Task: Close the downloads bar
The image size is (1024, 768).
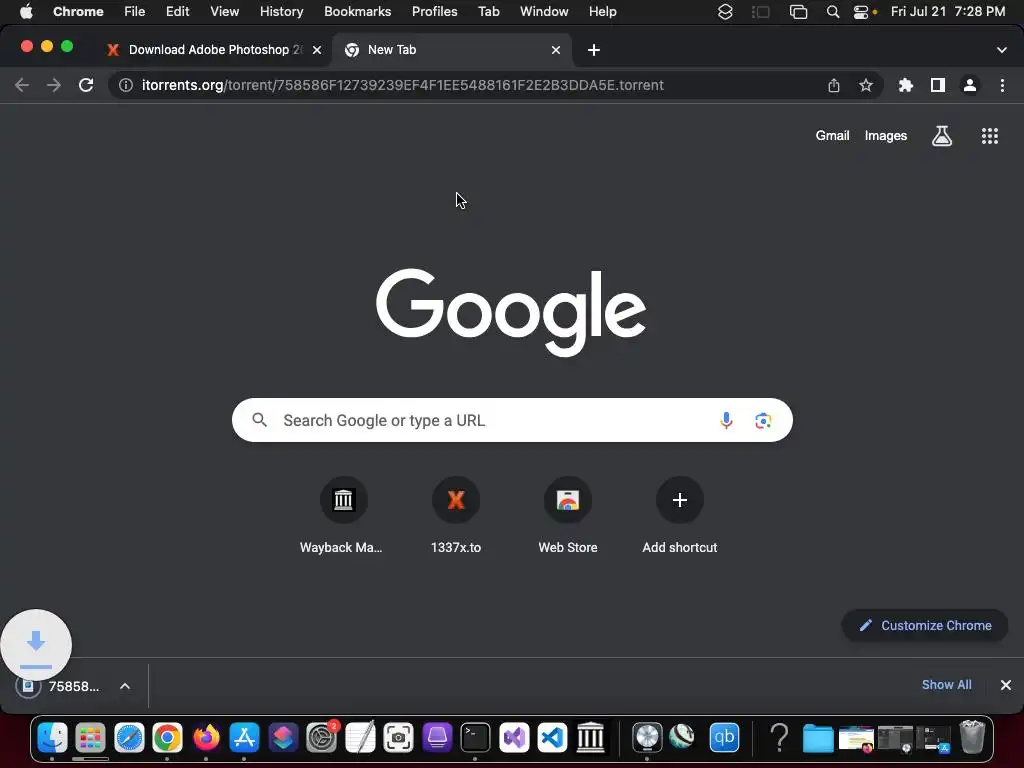Action: 1006,685
